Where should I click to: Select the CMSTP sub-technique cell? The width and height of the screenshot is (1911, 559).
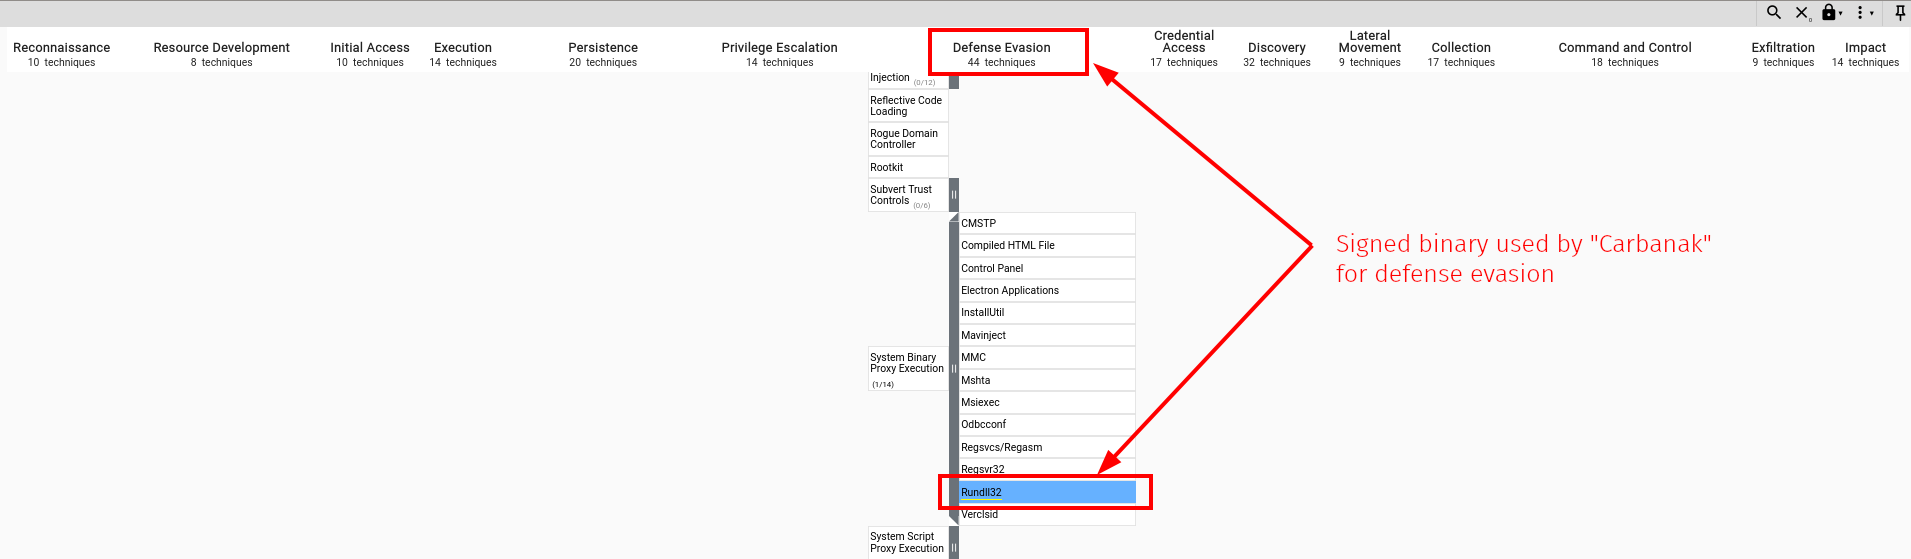coord(1046,223)
